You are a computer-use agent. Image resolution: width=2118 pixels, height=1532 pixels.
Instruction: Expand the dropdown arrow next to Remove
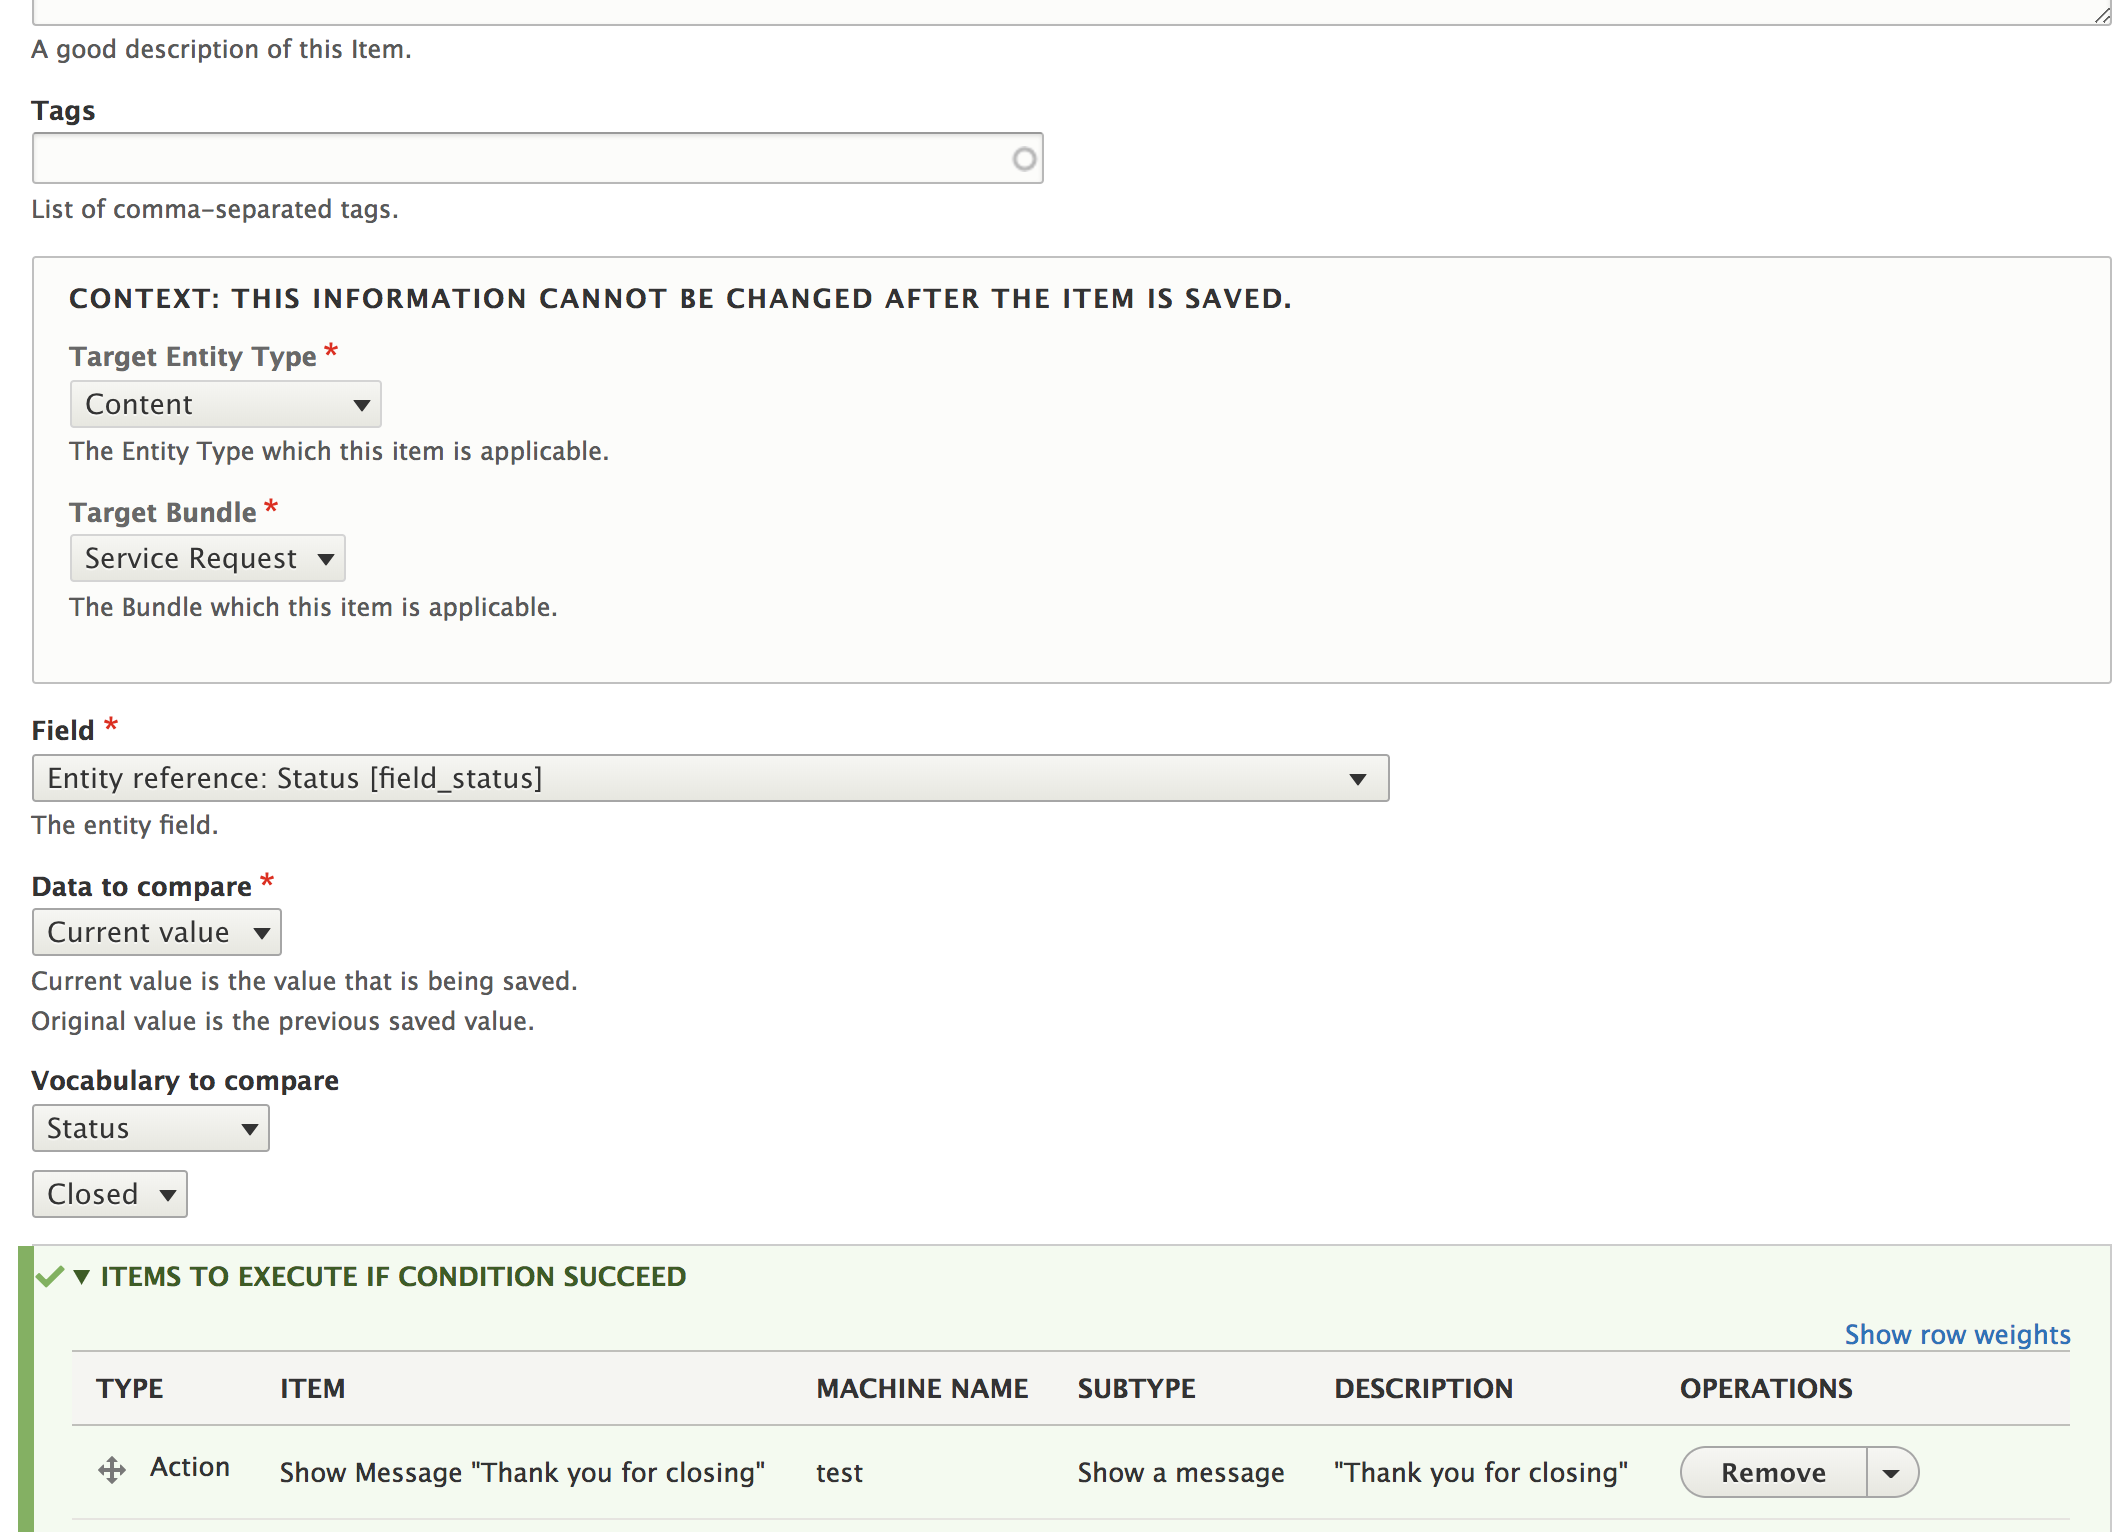tap(1893, 1472)
